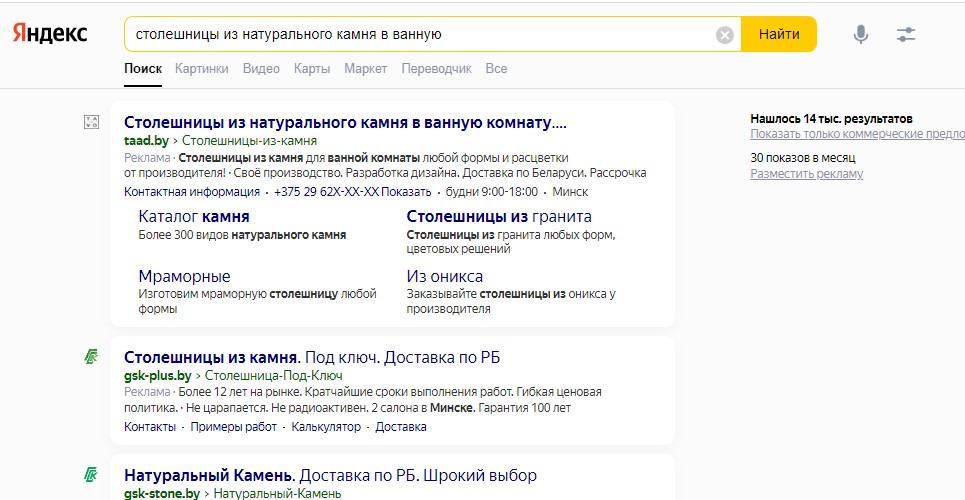Open Контактная информация link
Image resolution: width=965 pixels, height=500 pixels.
[x=191, y=192]
